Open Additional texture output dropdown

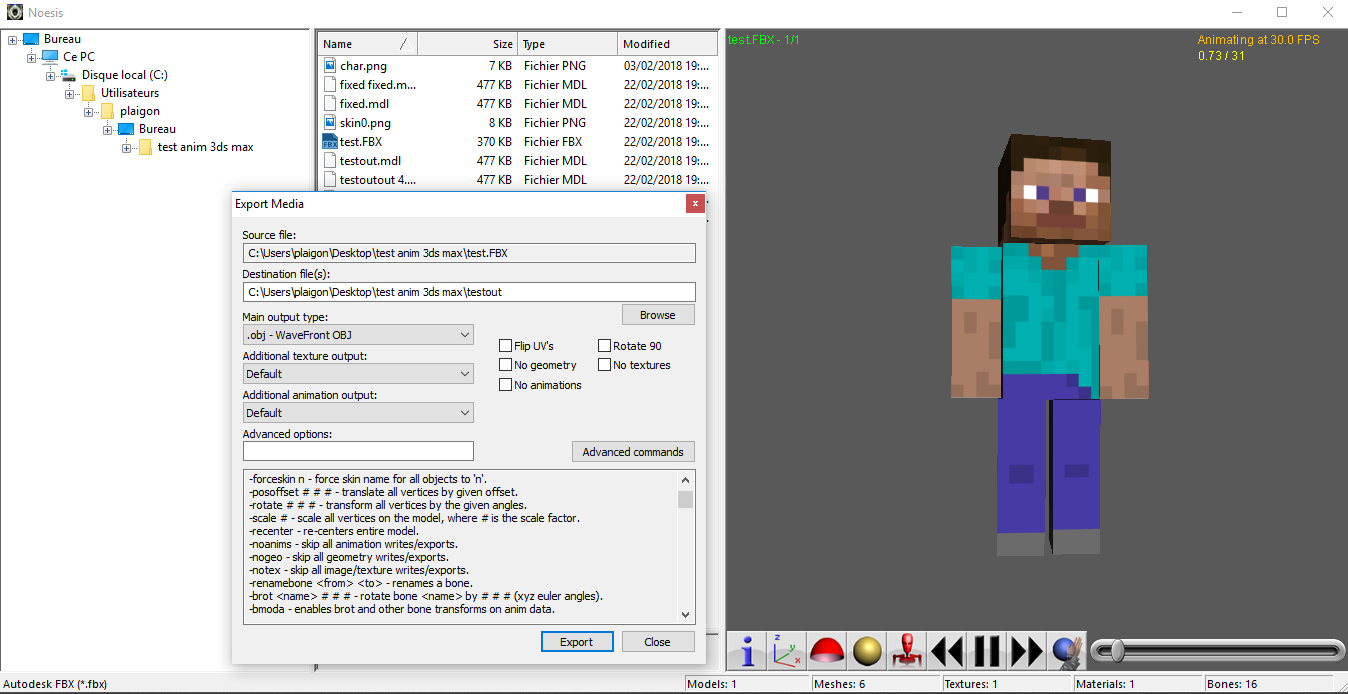coord(358,374)
